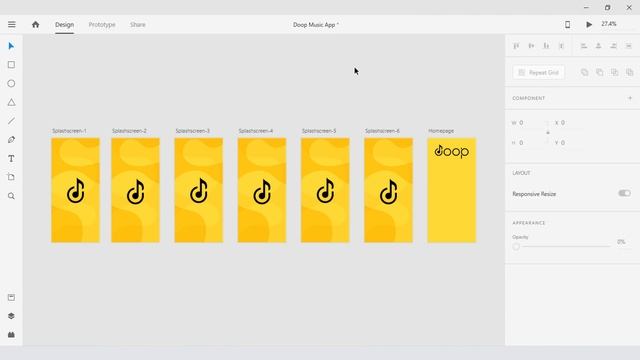Select the Splashscreen-5 artboard label
Viewport: 640px width, 360px height.
click(319, 131)
